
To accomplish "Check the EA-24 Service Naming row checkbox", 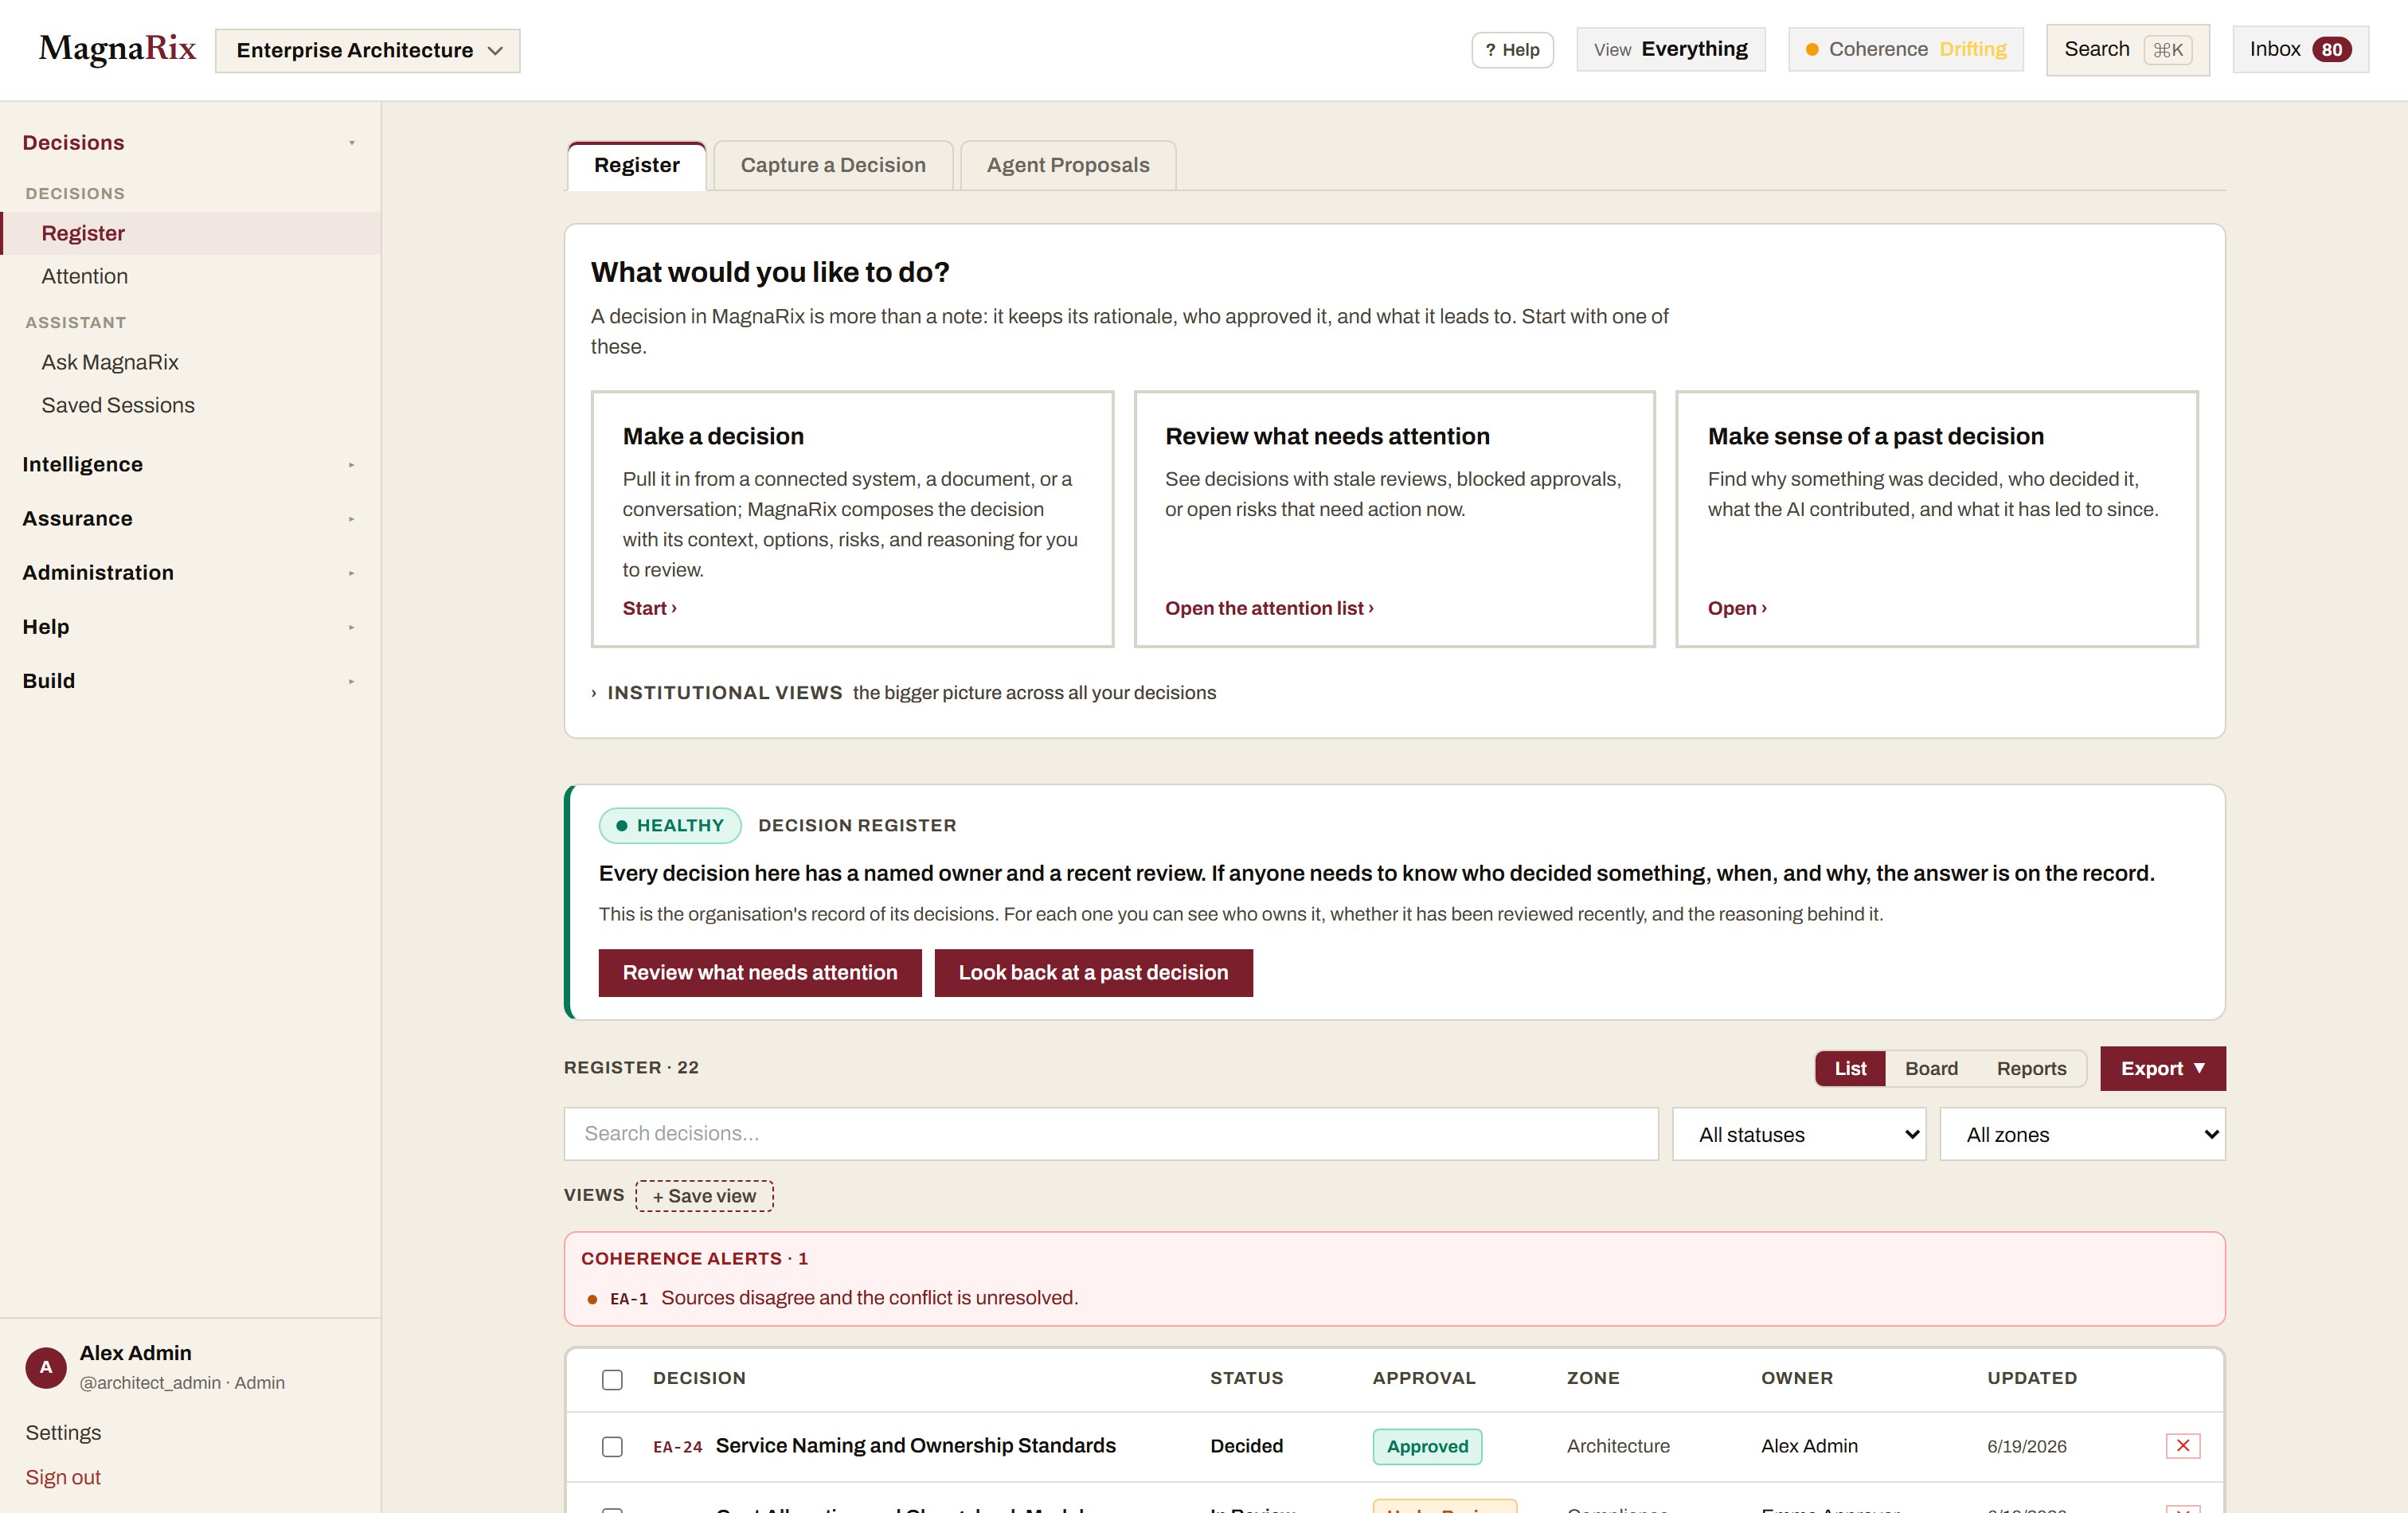I will tap(612, 1446).
